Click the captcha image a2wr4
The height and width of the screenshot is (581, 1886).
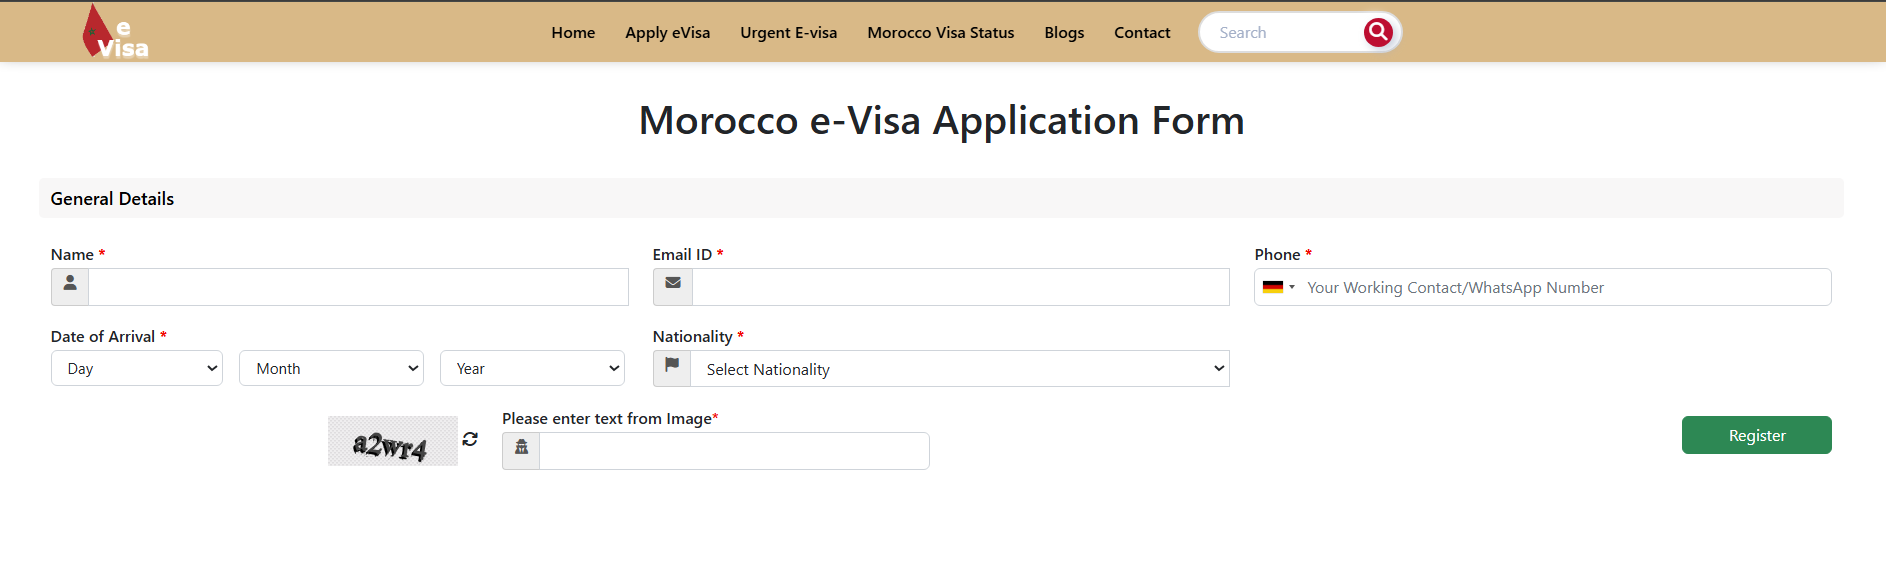[x=392, y=442]
